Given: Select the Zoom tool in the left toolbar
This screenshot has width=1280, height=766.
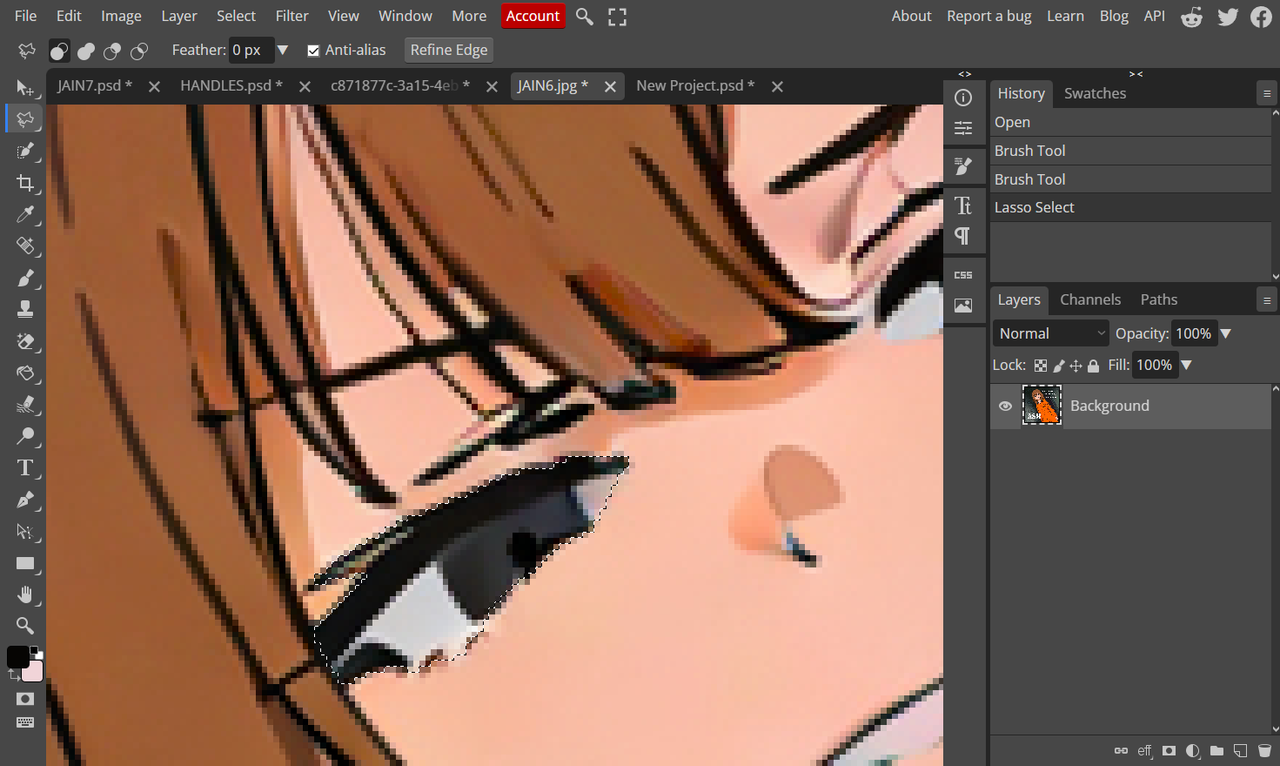Looking at the screenshot, I should coord(25,626).
